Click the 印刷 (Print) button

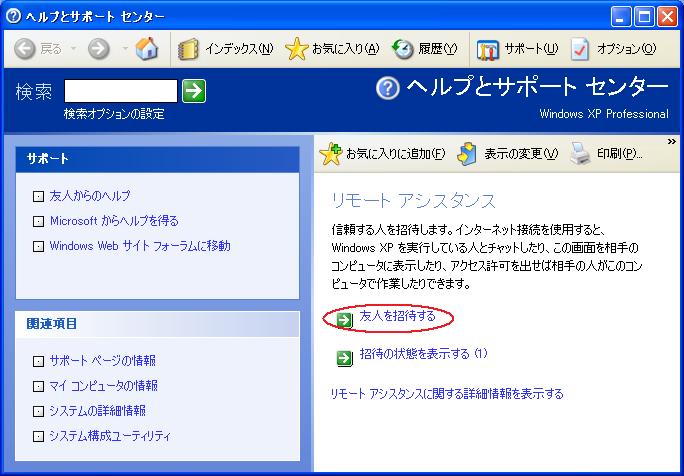coord(605,154)
